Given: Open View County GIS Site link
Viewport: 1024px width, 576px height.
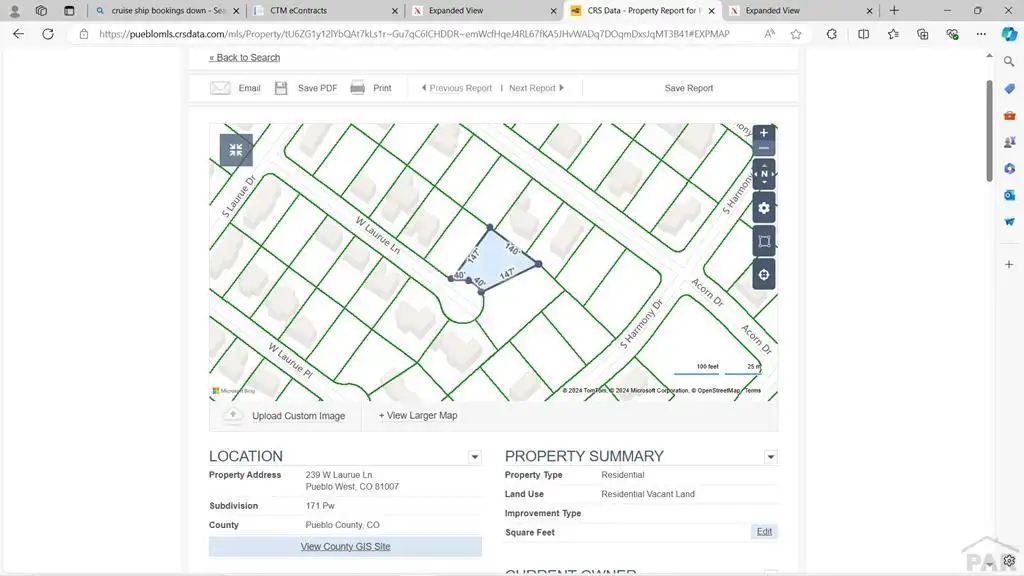Looking at the screenshot, I should coord(345,547).
